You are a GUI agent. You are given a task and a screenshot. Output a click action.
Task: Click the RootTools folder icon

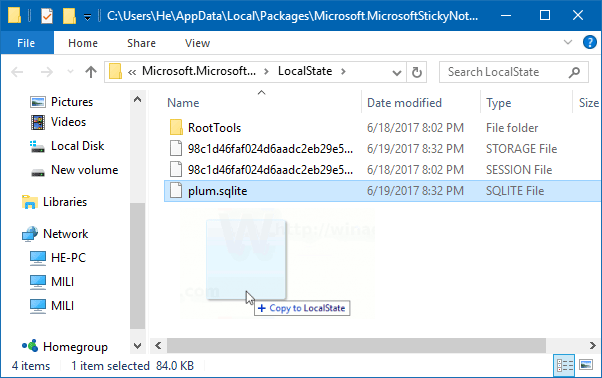tap(176, 127)
